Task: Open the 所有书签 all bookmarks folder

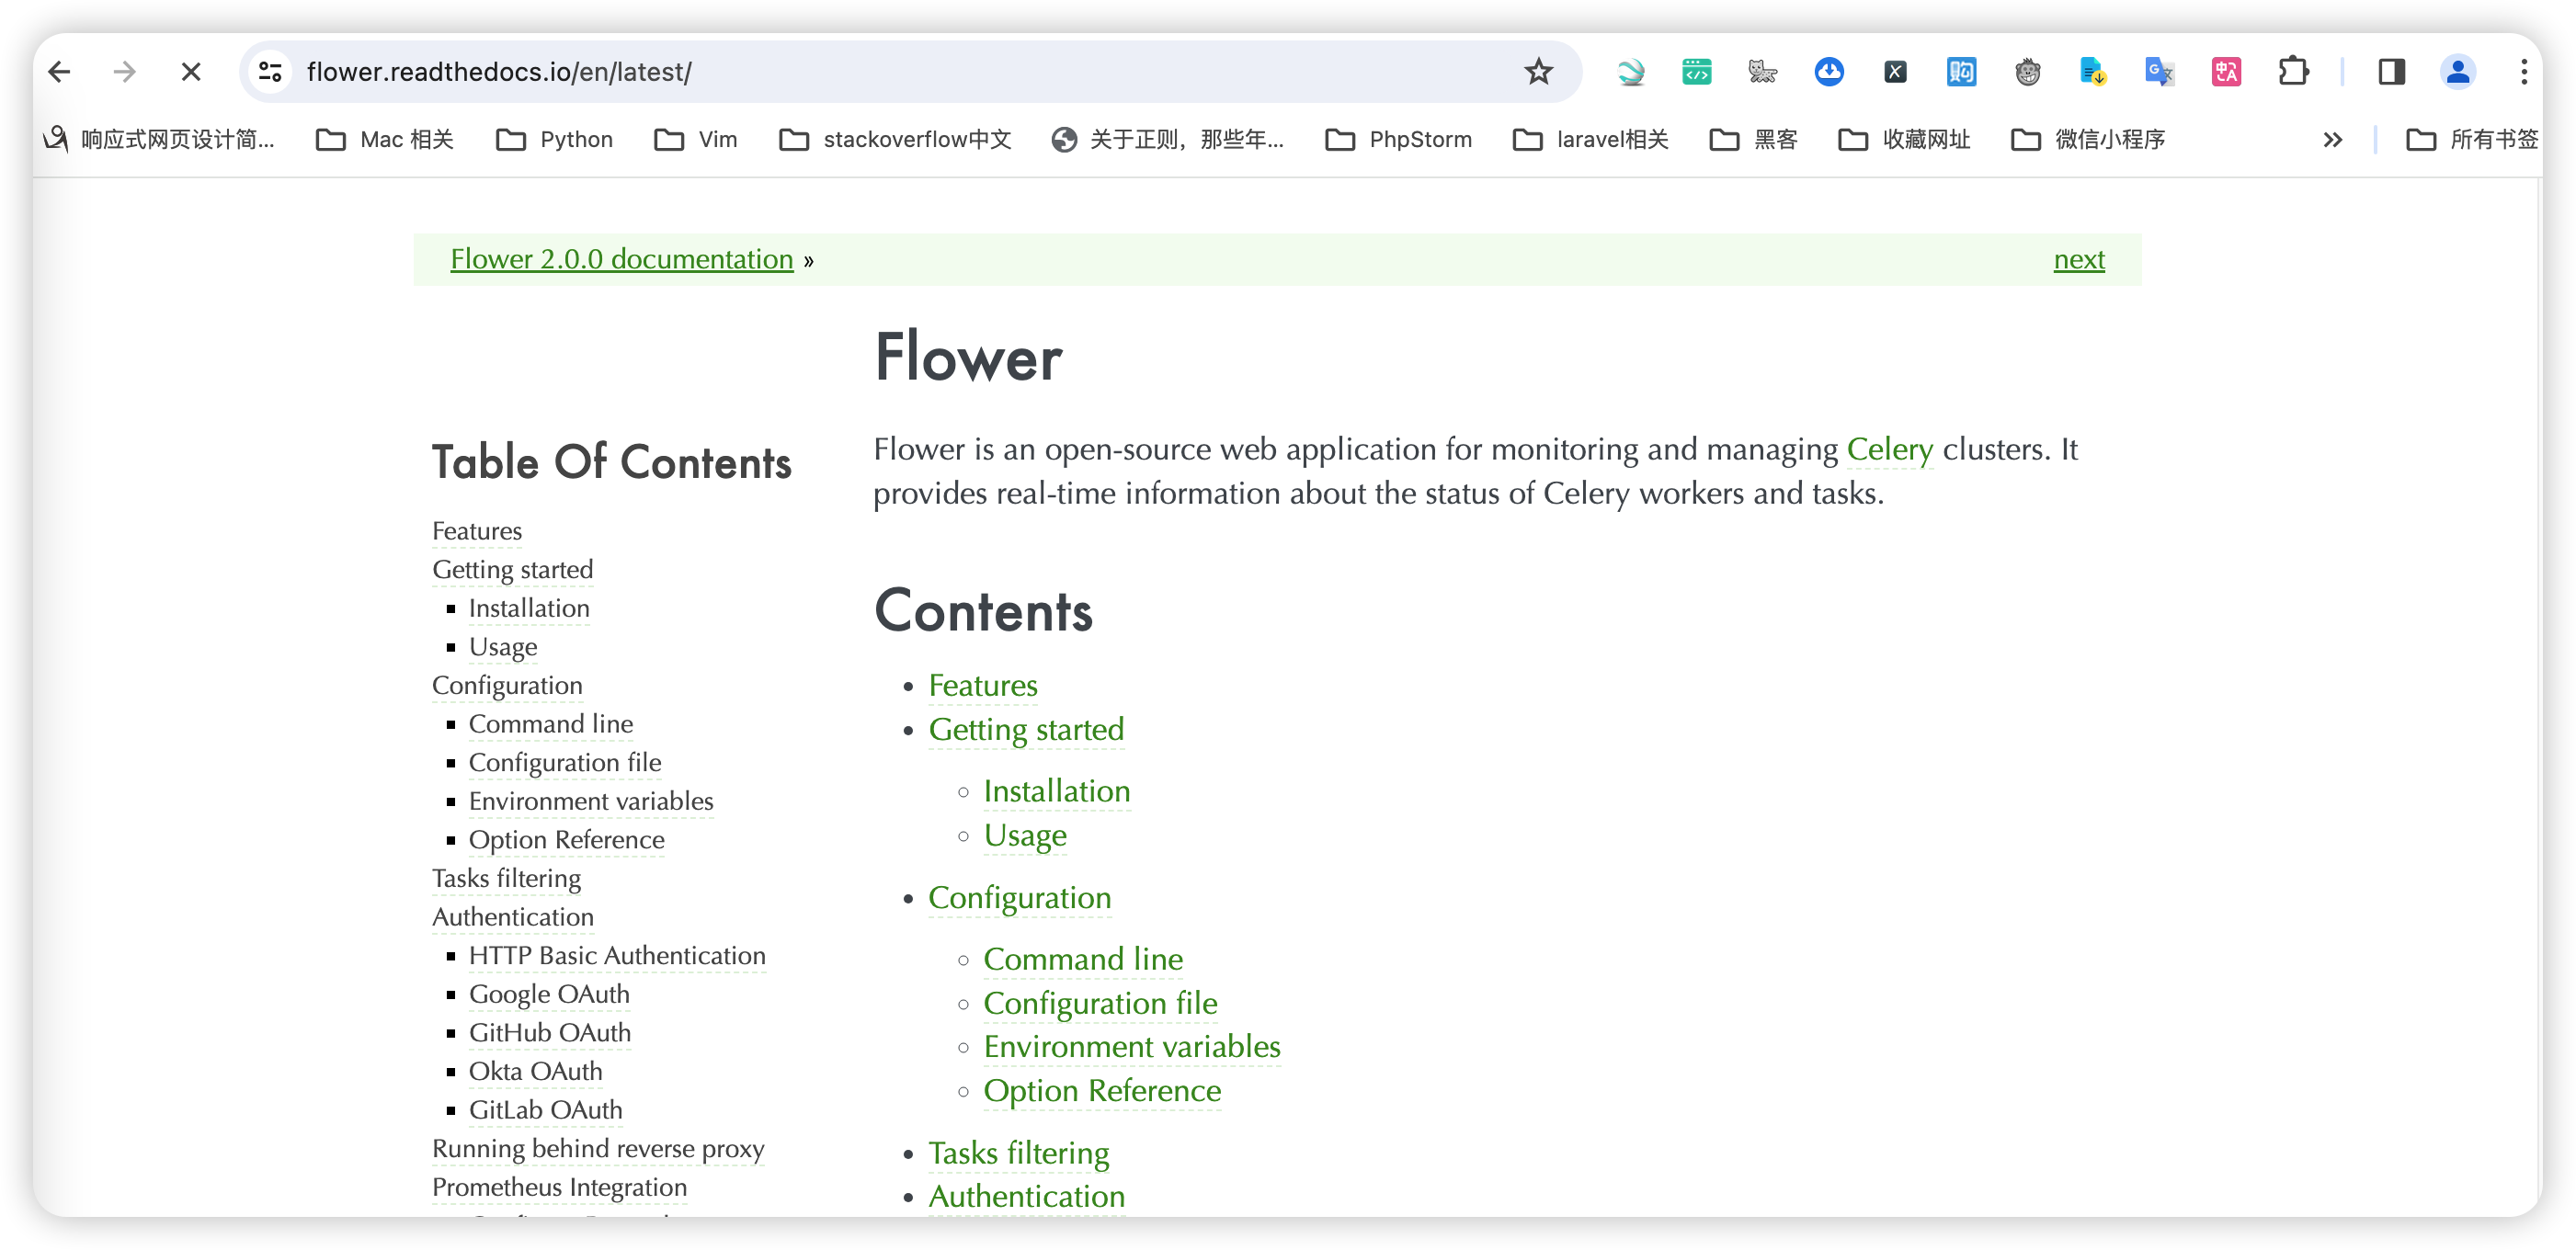Action: (2472, 140)
